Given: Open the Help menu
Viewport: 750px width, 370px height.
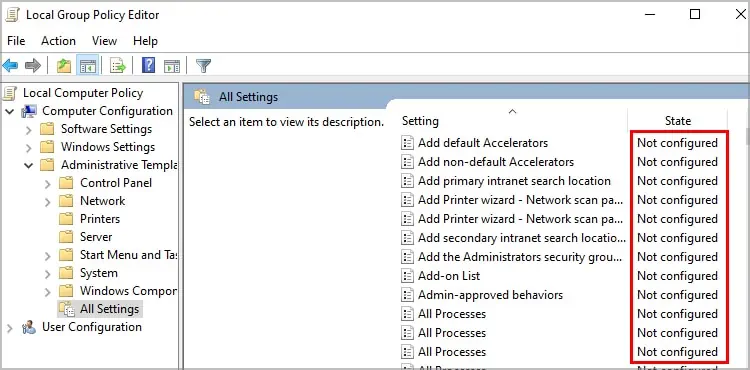Looking at the screenshot, I should pos(145,41).
